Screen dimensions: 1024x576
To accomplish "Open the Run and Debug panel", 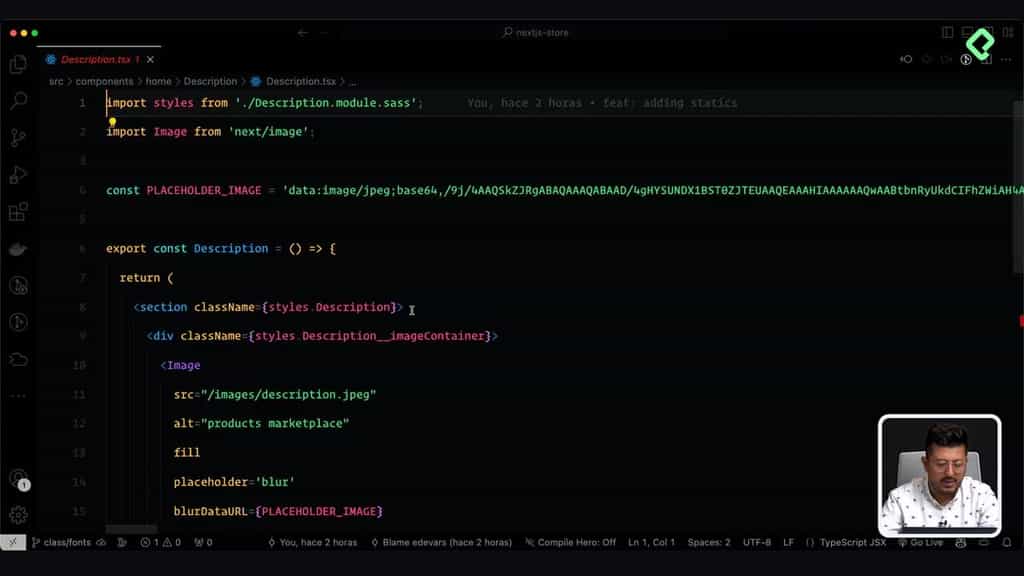I will pos(18,175).
